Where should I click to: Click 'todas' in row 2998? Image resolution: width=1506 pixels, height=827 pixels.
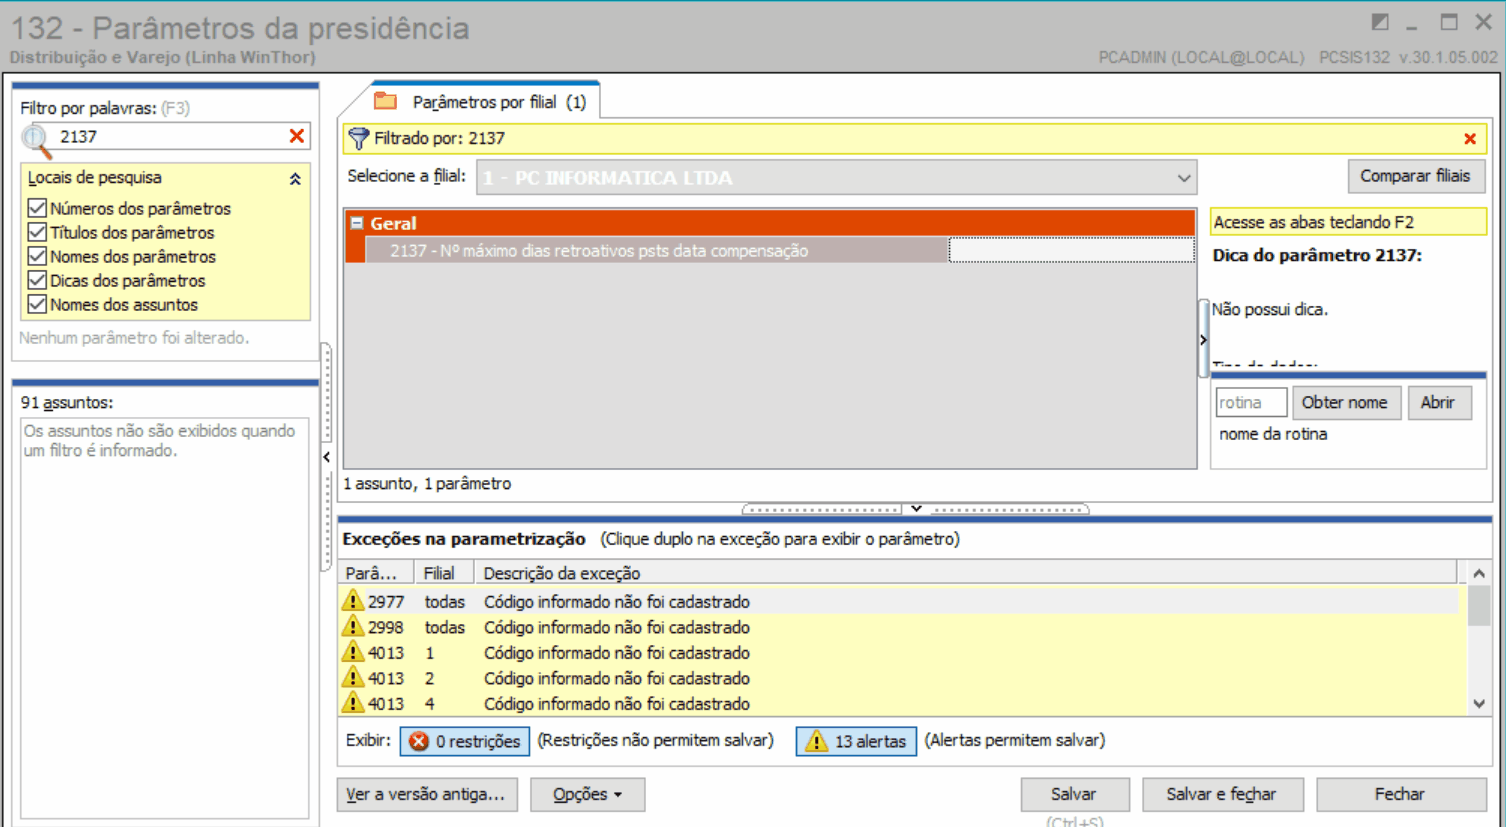(444, 627)
